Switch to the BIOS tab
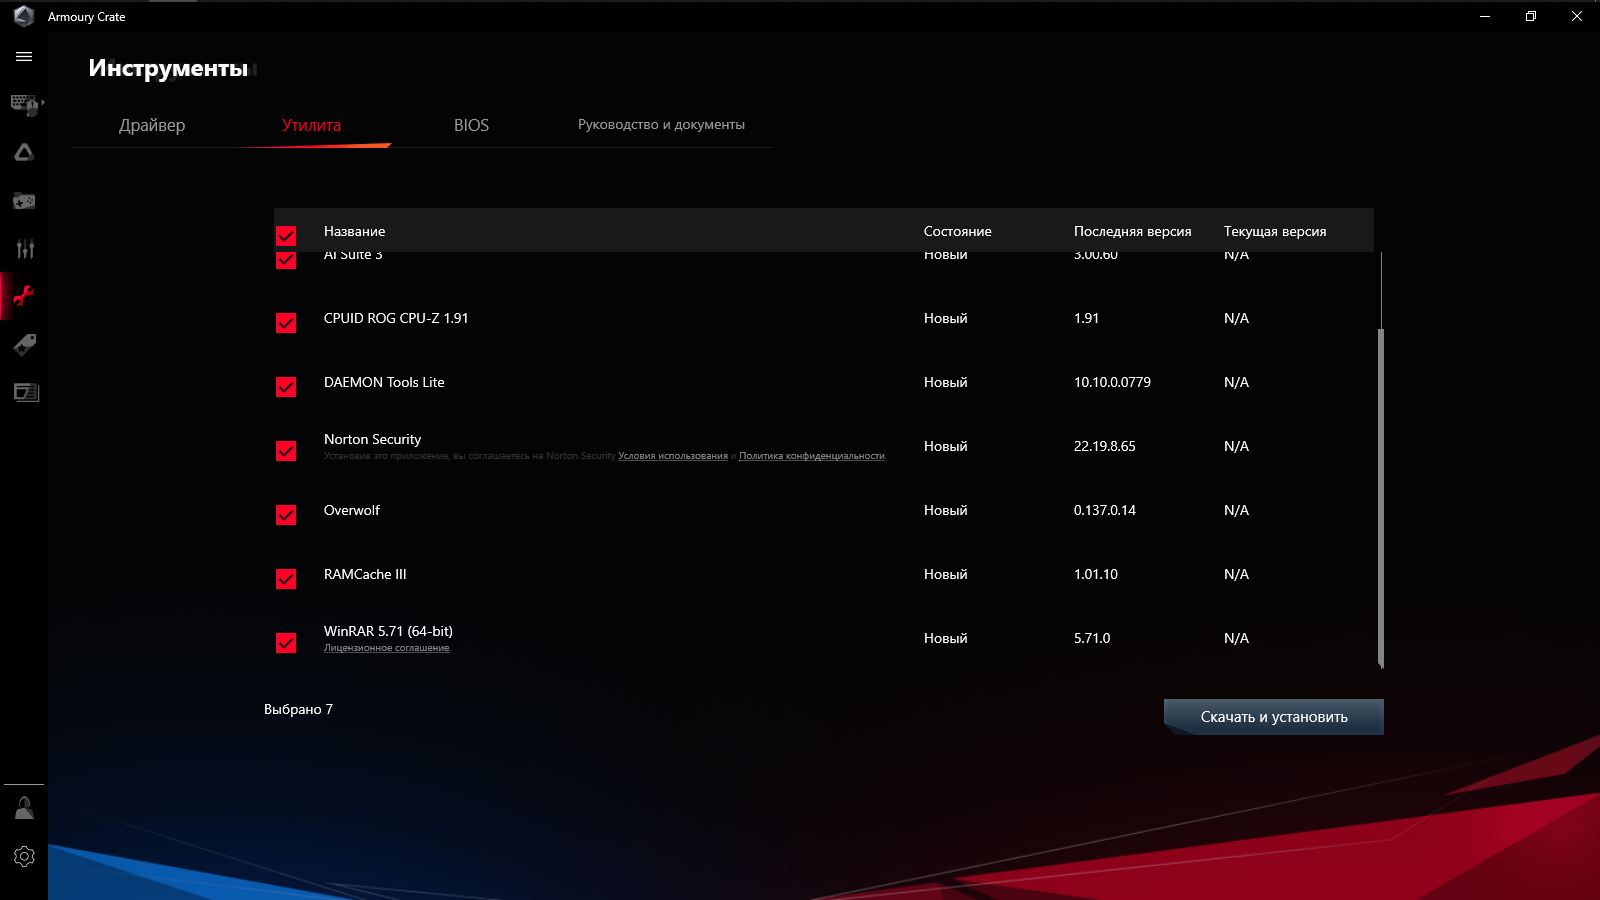This screenshot has height=900, width=1600. (x=471, y=125)
